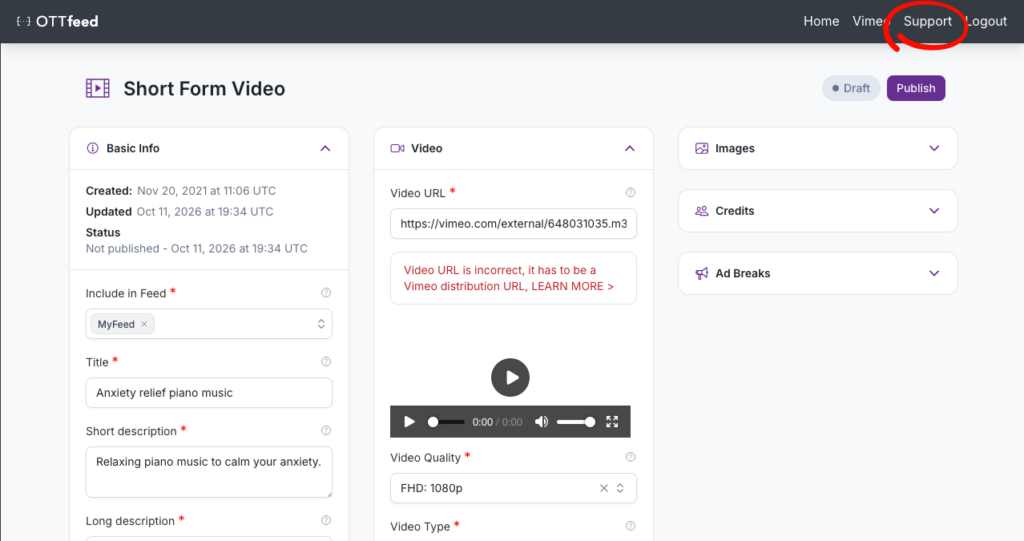Click Logout in the top bar

[x=986, y=22]
